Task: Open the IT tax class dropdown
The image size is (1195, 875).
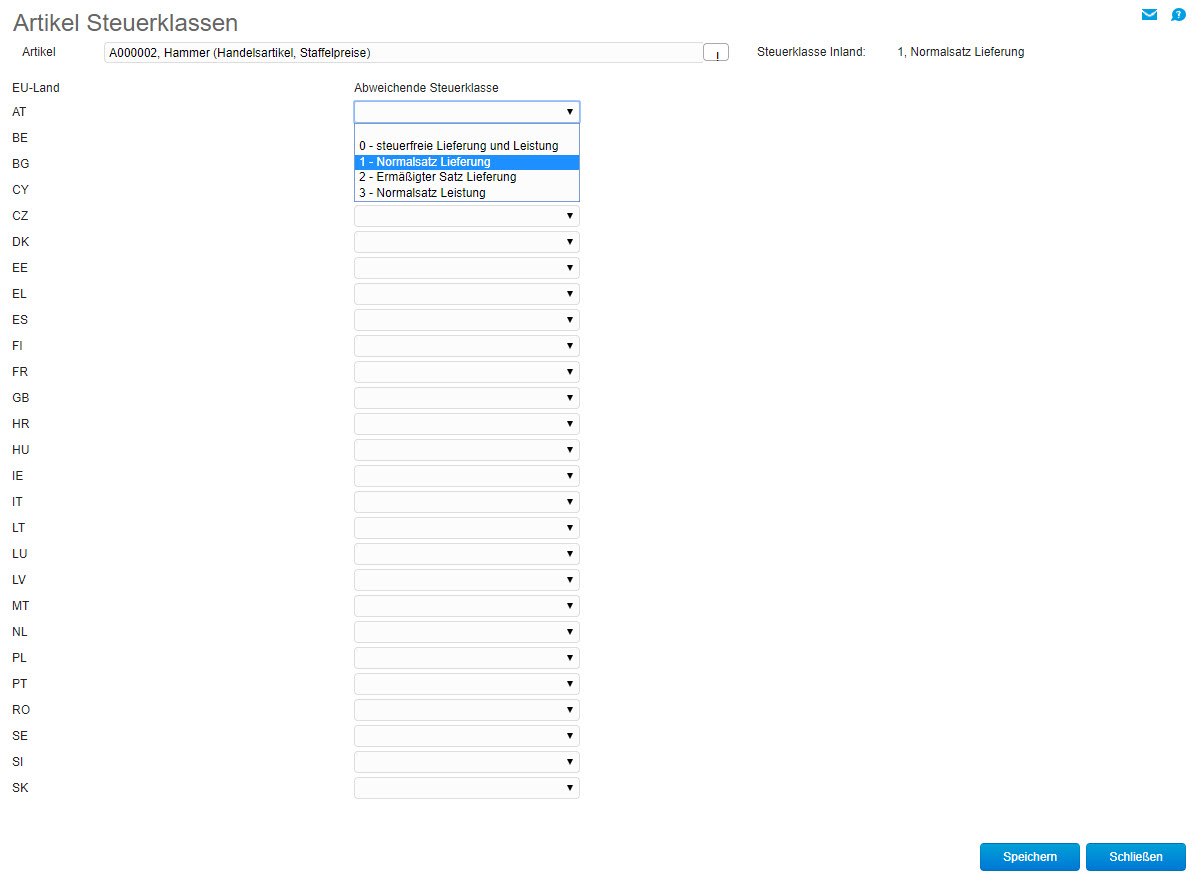Action: 466,502
